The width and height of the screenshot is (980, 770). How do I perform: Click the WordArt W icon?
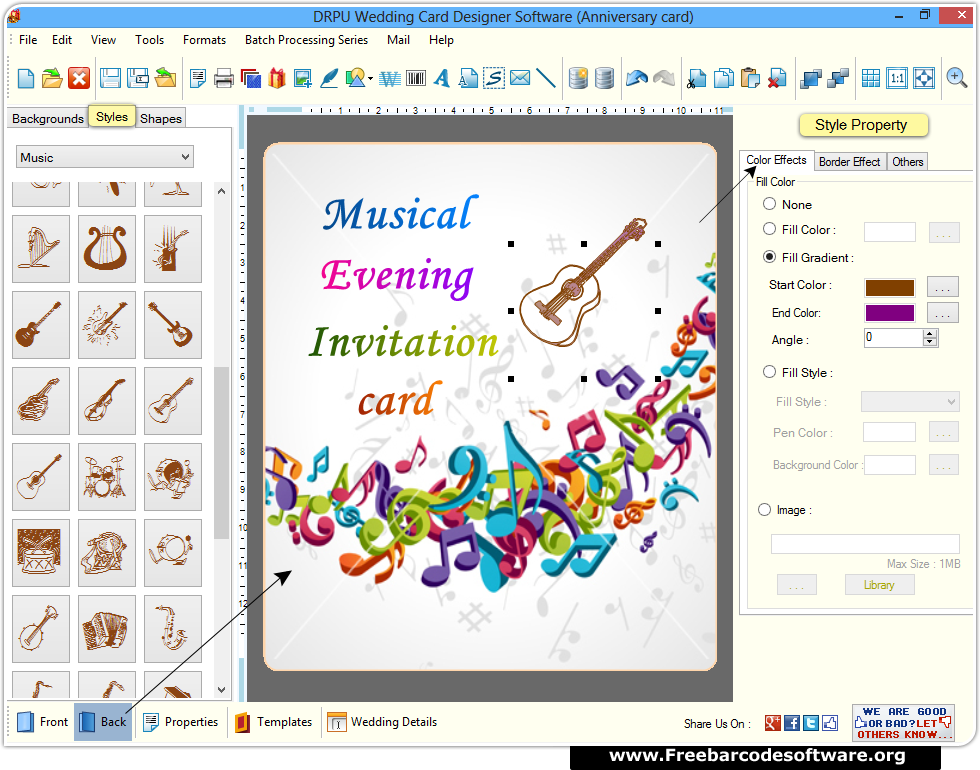[x=389, y=79]
